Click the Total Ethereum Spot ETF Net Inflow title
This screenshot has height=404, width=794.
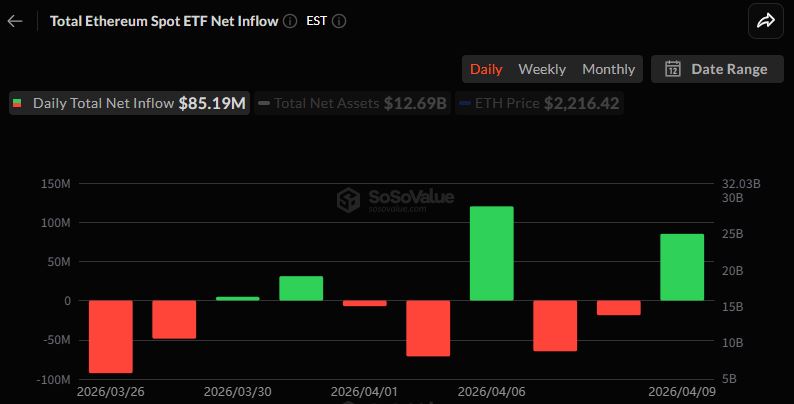[x=164, y=21]
